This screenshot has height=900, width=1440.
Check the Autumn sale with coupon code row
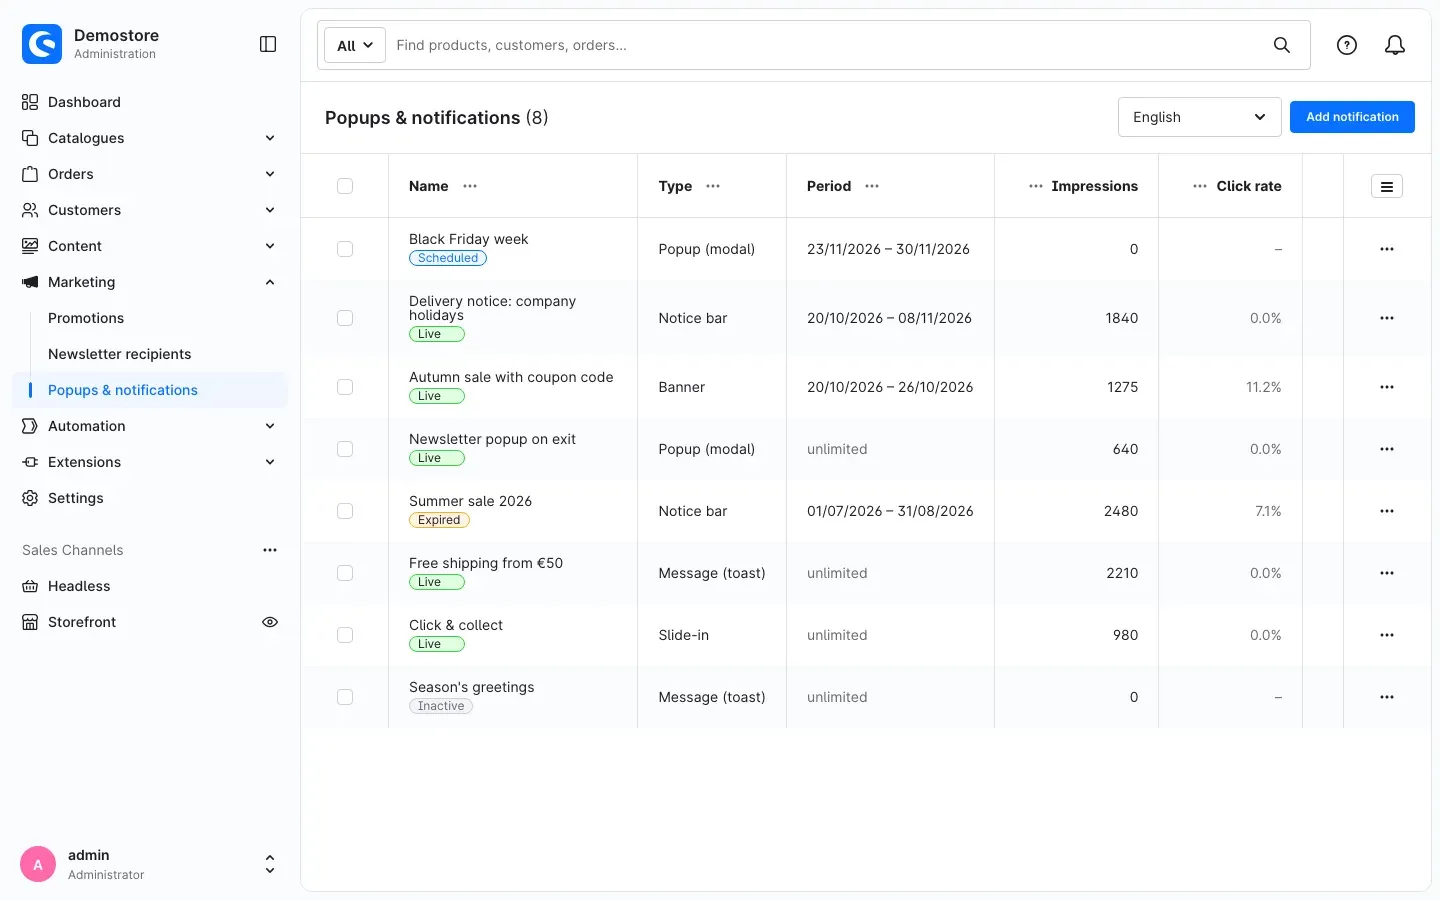(x=345, y=387)
